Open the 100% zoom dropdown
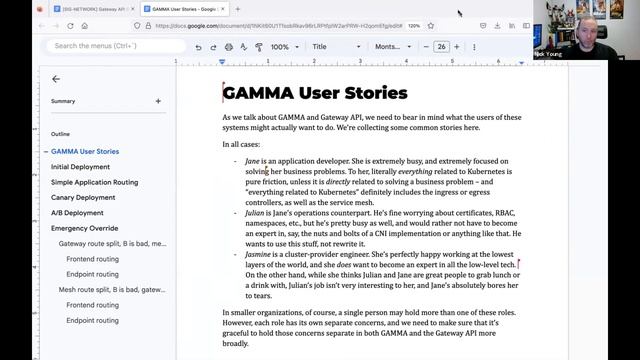 284,47
